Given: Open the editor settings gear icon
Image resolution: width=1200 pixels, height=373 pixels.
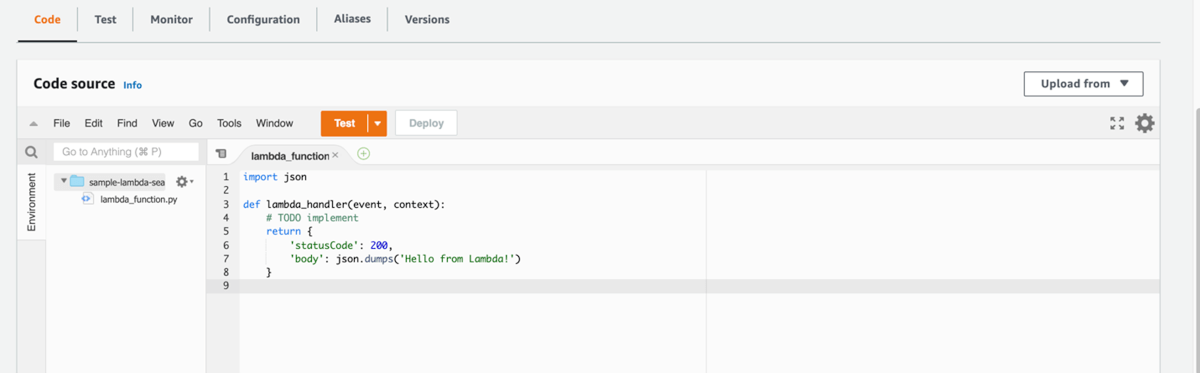Looking at the screenshot, I should tap(1145, 123).
